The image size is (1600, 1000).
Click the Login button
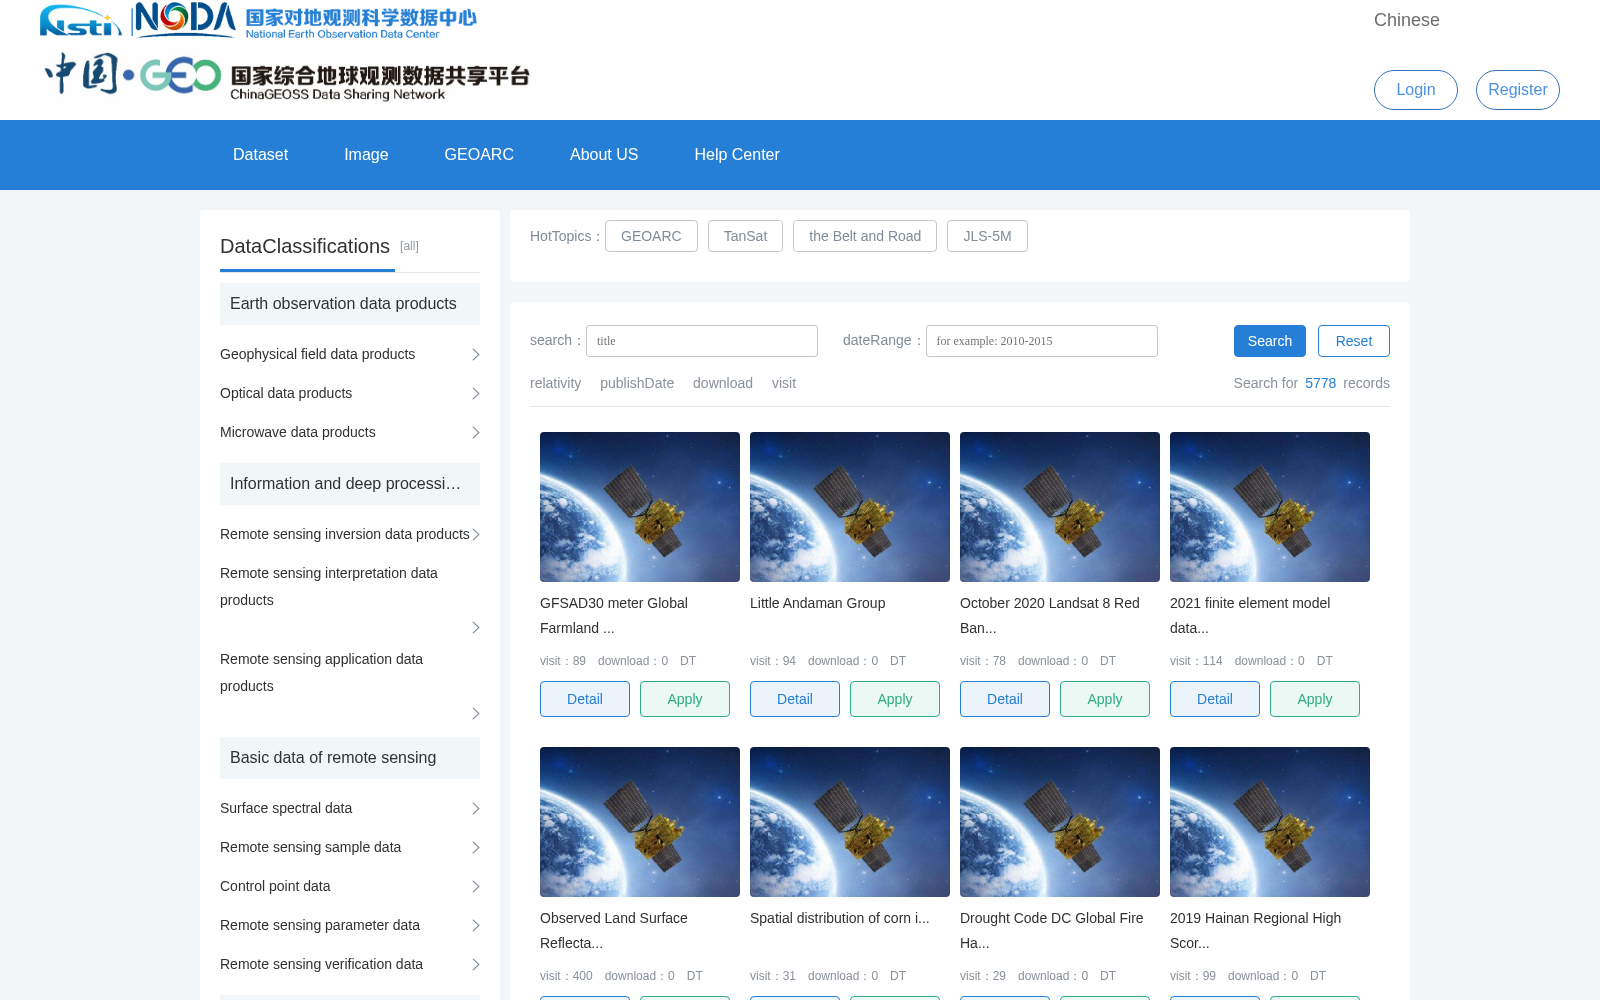point(1416,90)
